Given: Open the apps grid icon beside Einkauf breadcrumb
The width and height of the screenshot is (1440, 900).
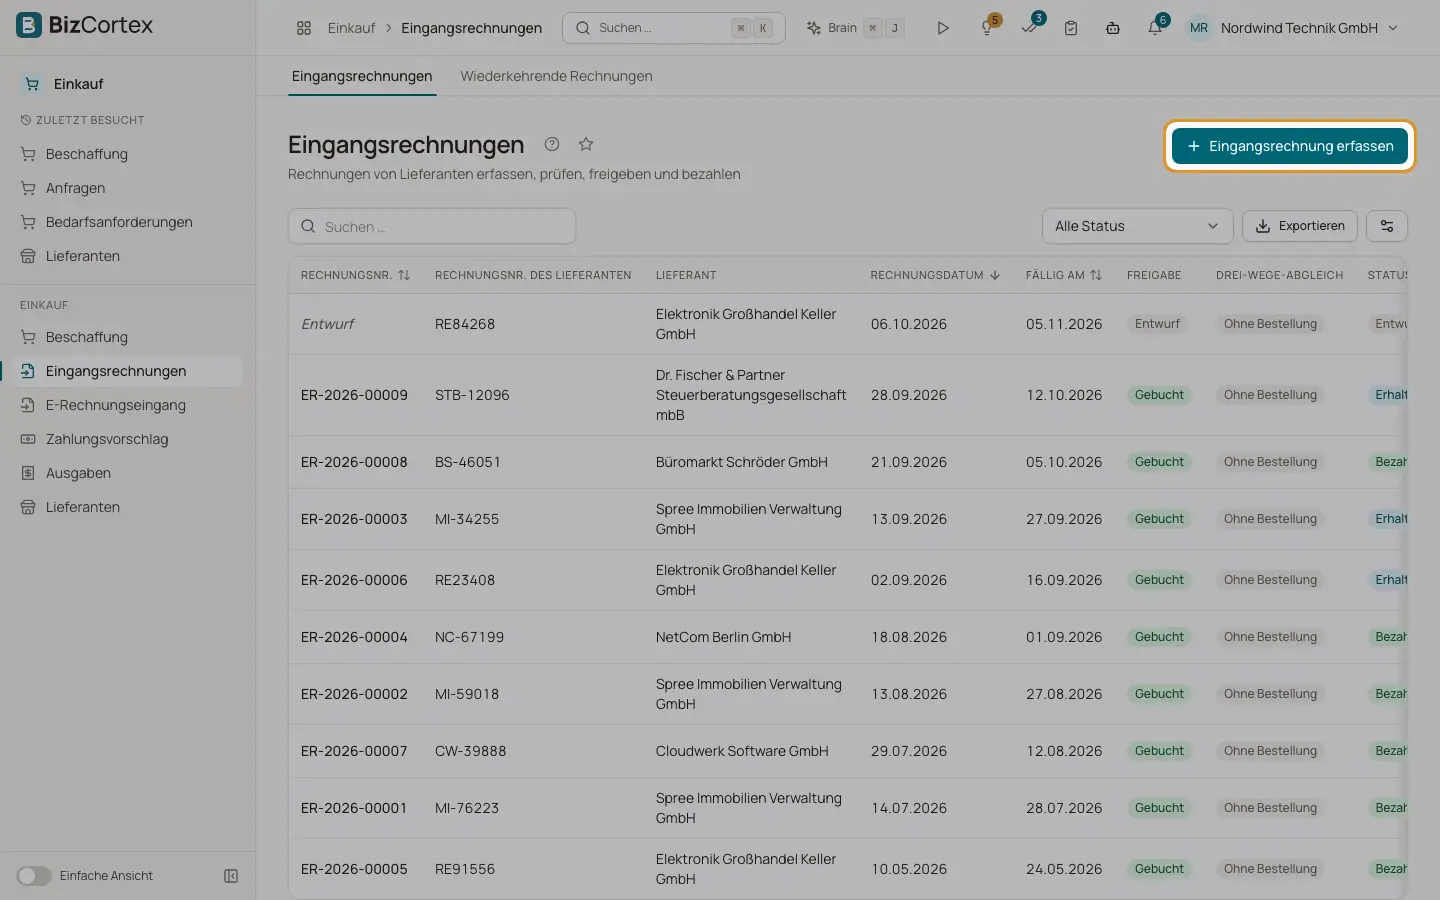Looking at the screenshot, I should [x=304, y=28].
